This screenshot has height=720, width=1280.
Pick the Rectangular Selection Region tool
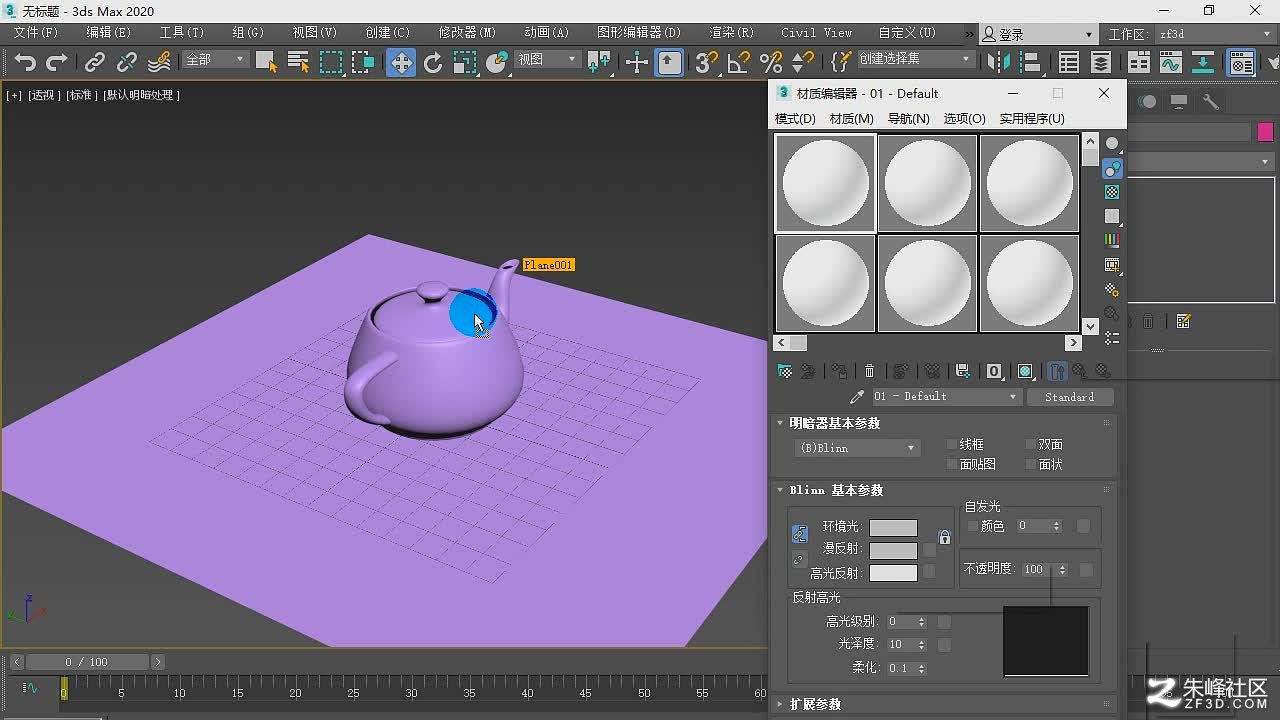coord(331,63)
